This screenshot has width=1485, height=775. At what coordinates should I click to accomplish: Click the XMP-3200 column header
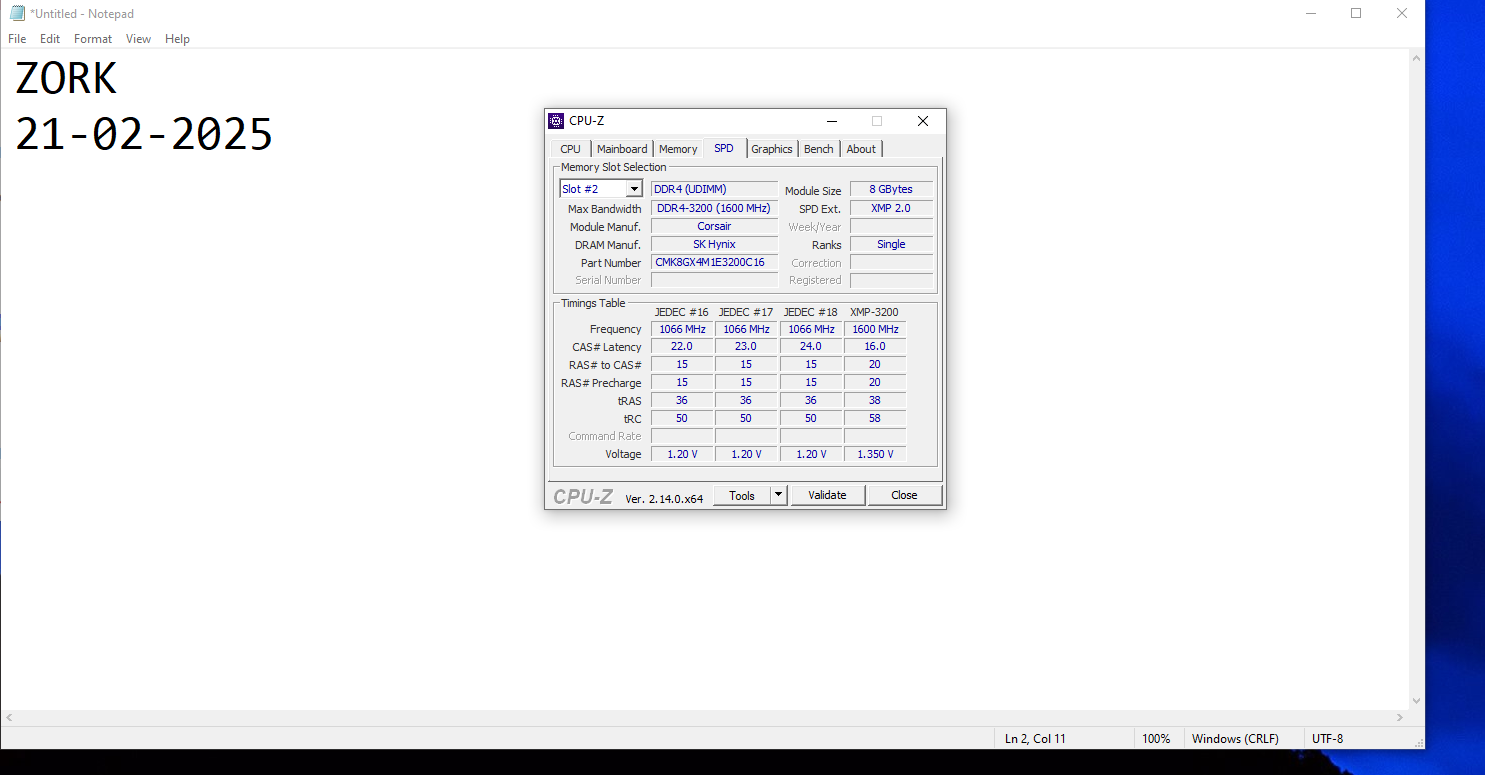click(874, 312)
